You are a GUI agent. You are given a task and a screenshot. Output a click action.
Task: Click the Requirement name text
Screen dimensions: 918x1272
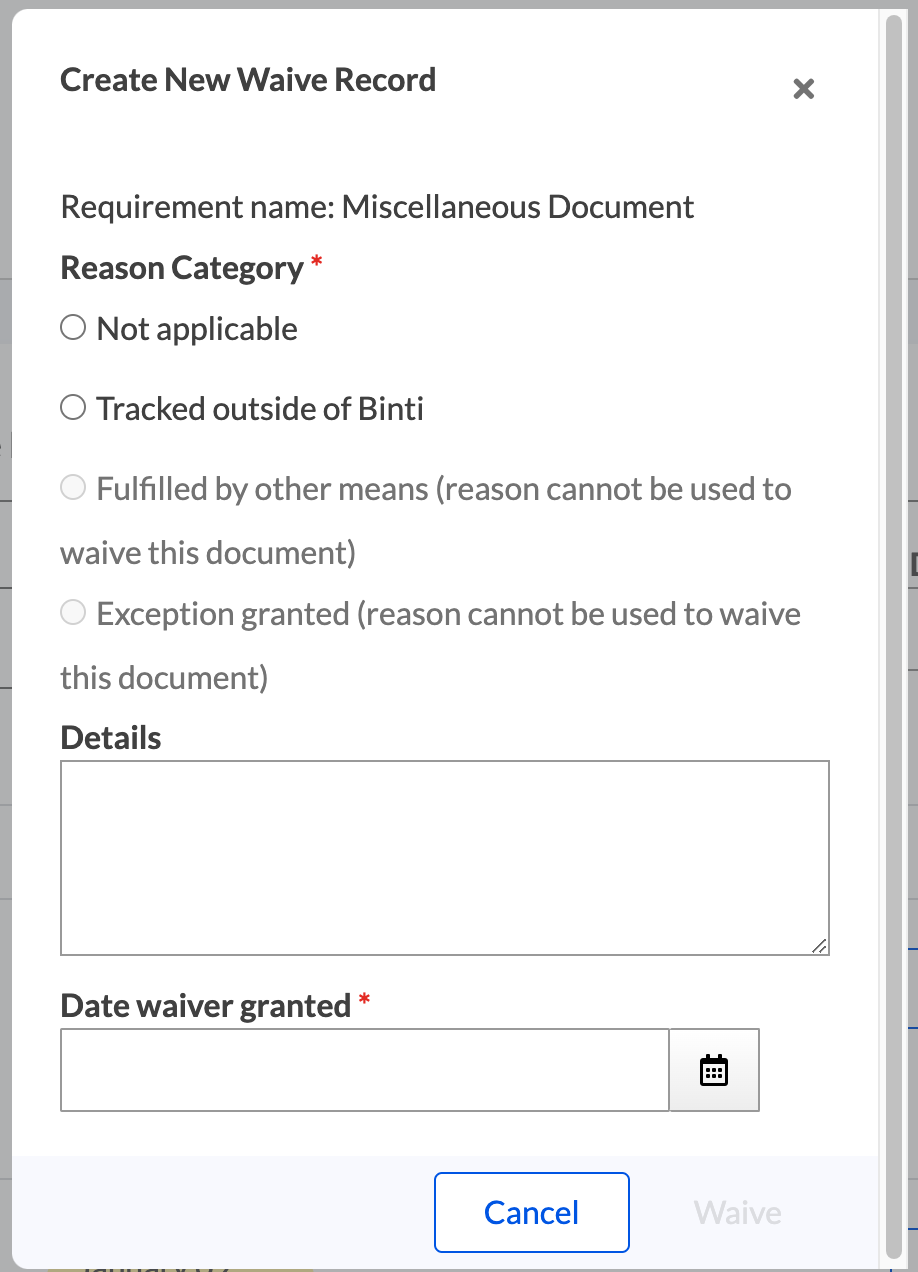pos(377,207)
